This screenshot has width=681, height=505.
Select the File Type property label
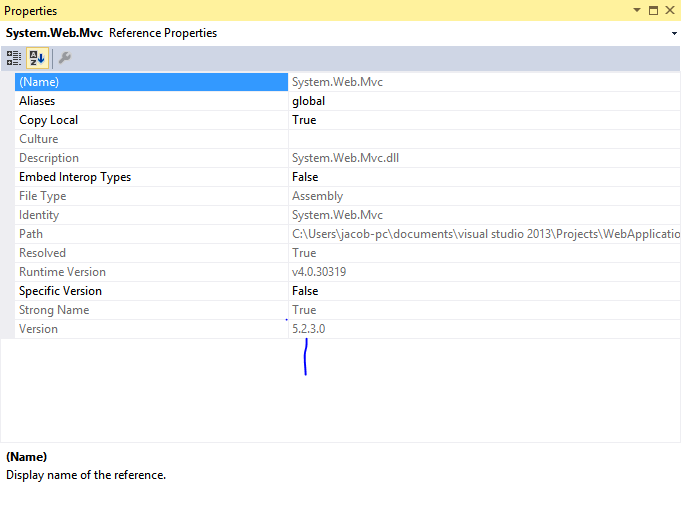43,196
